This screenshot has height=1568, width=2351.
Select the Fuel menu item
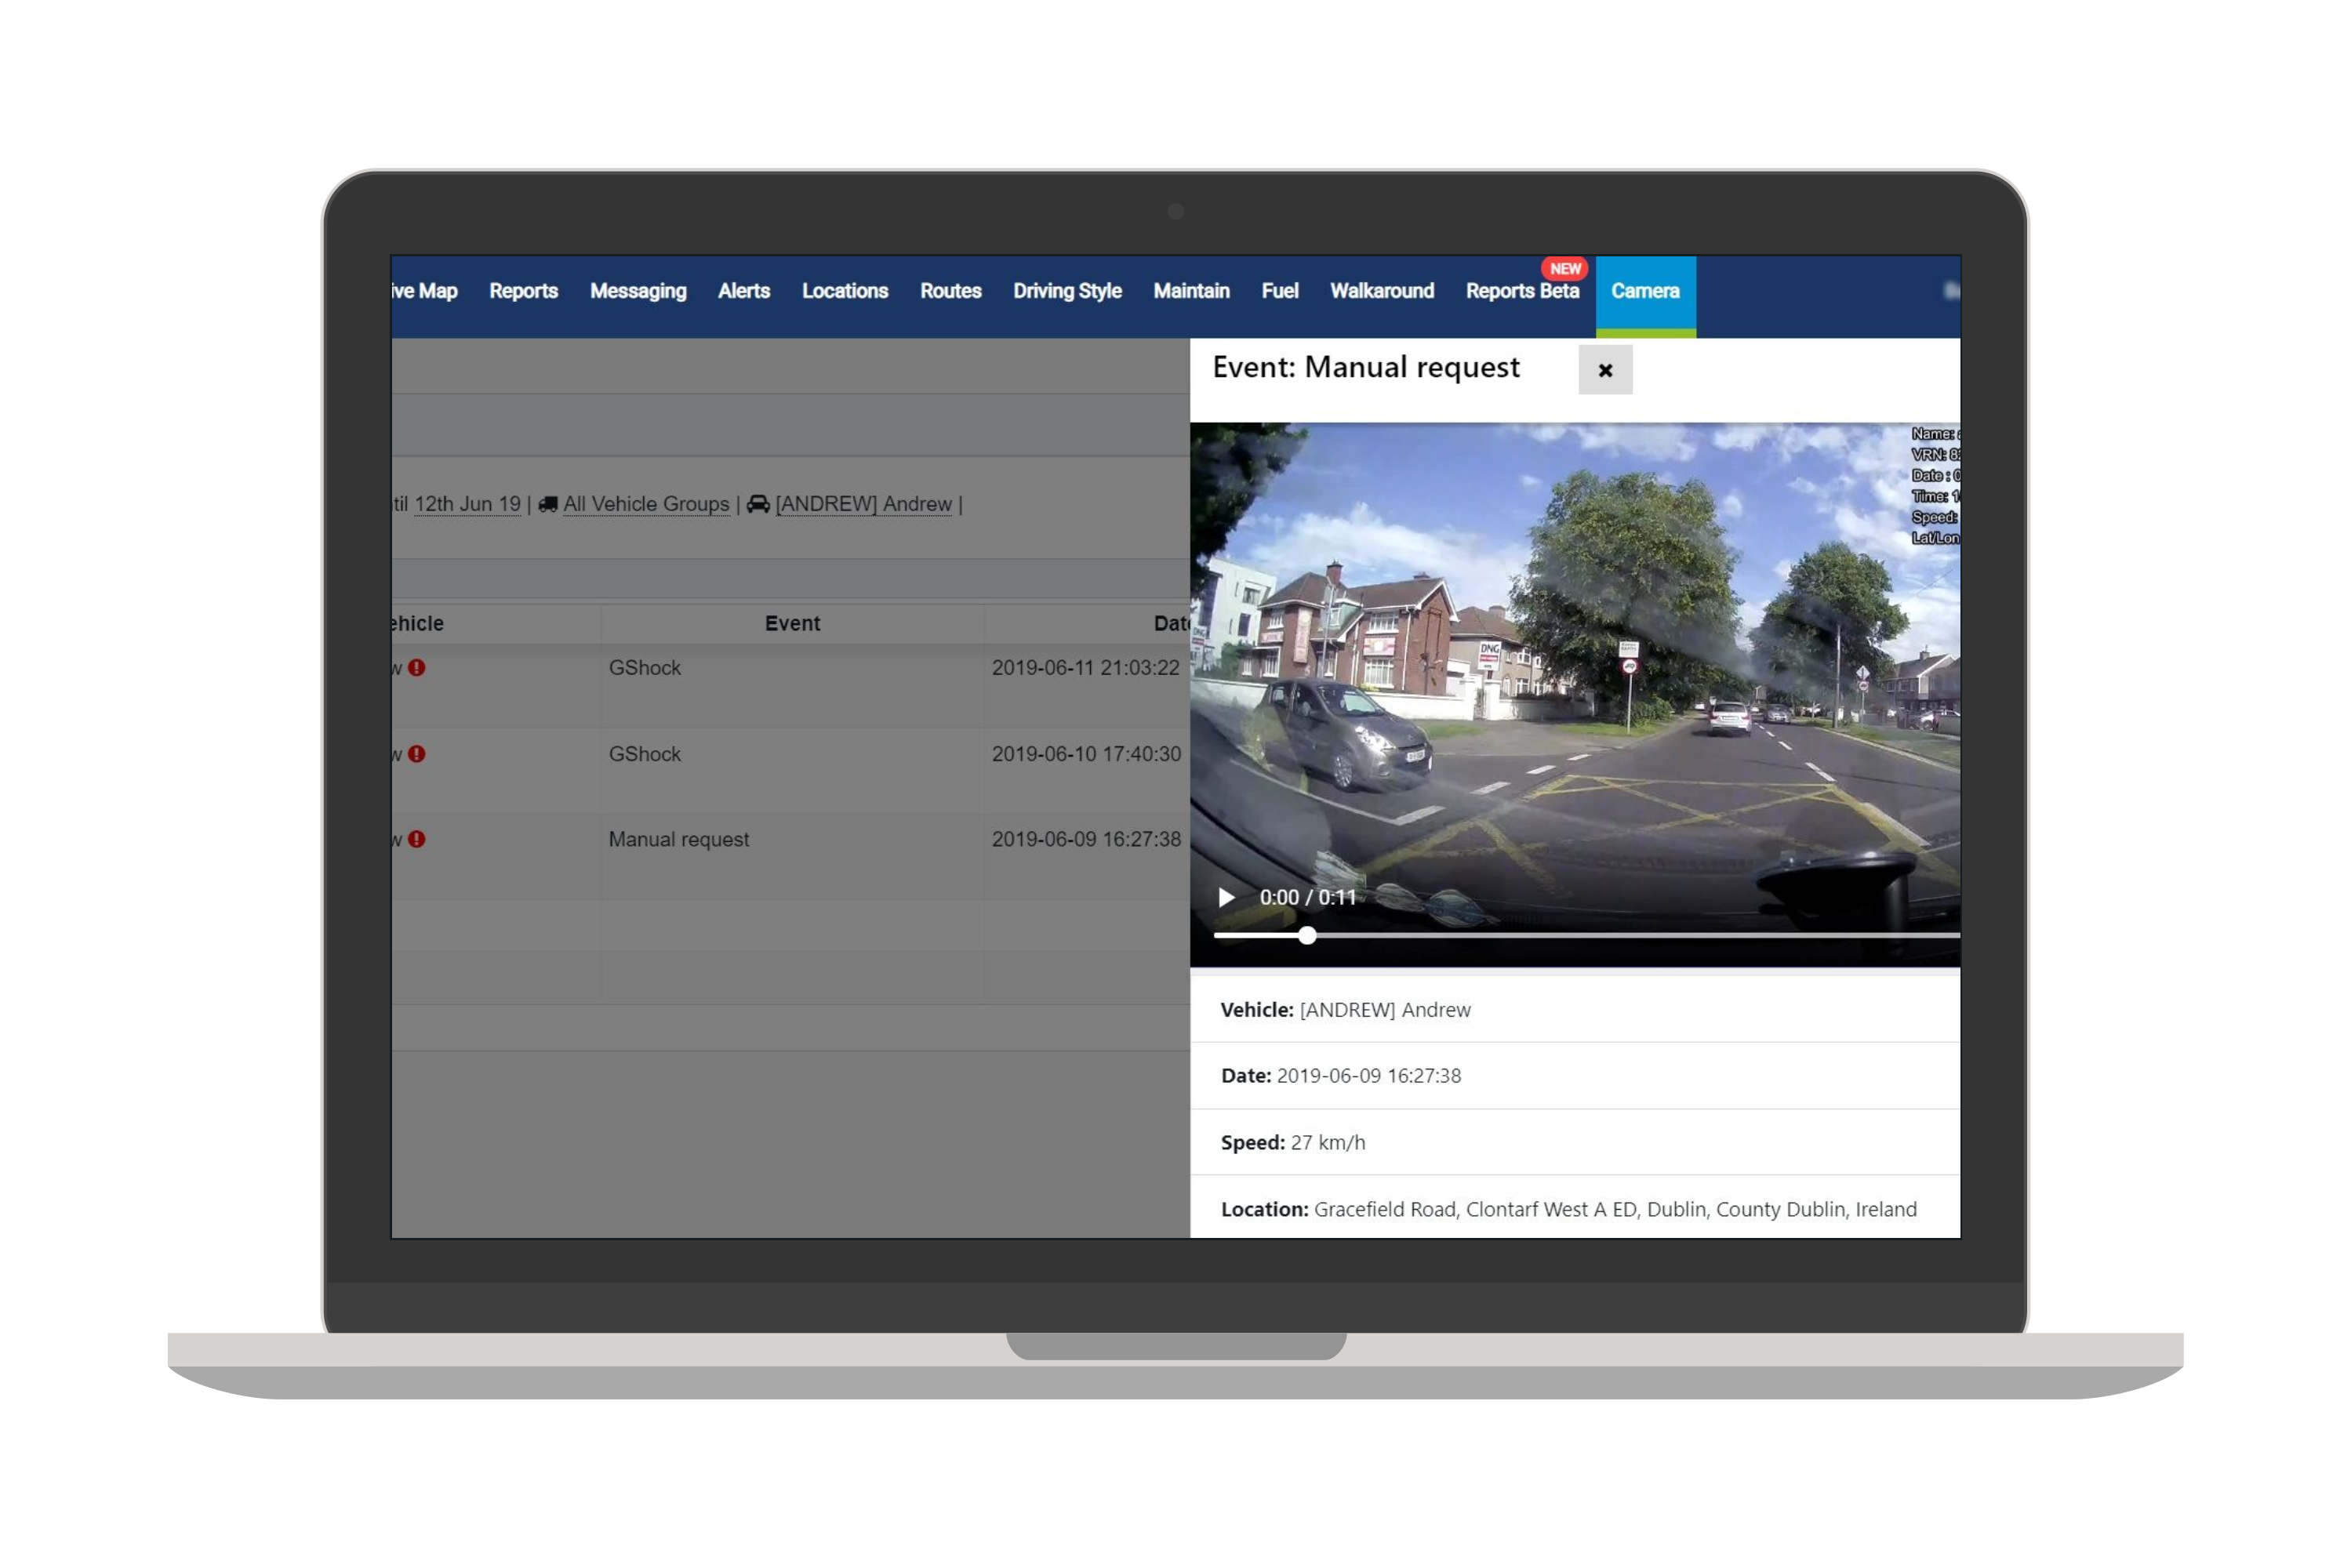click(1280, 291)
